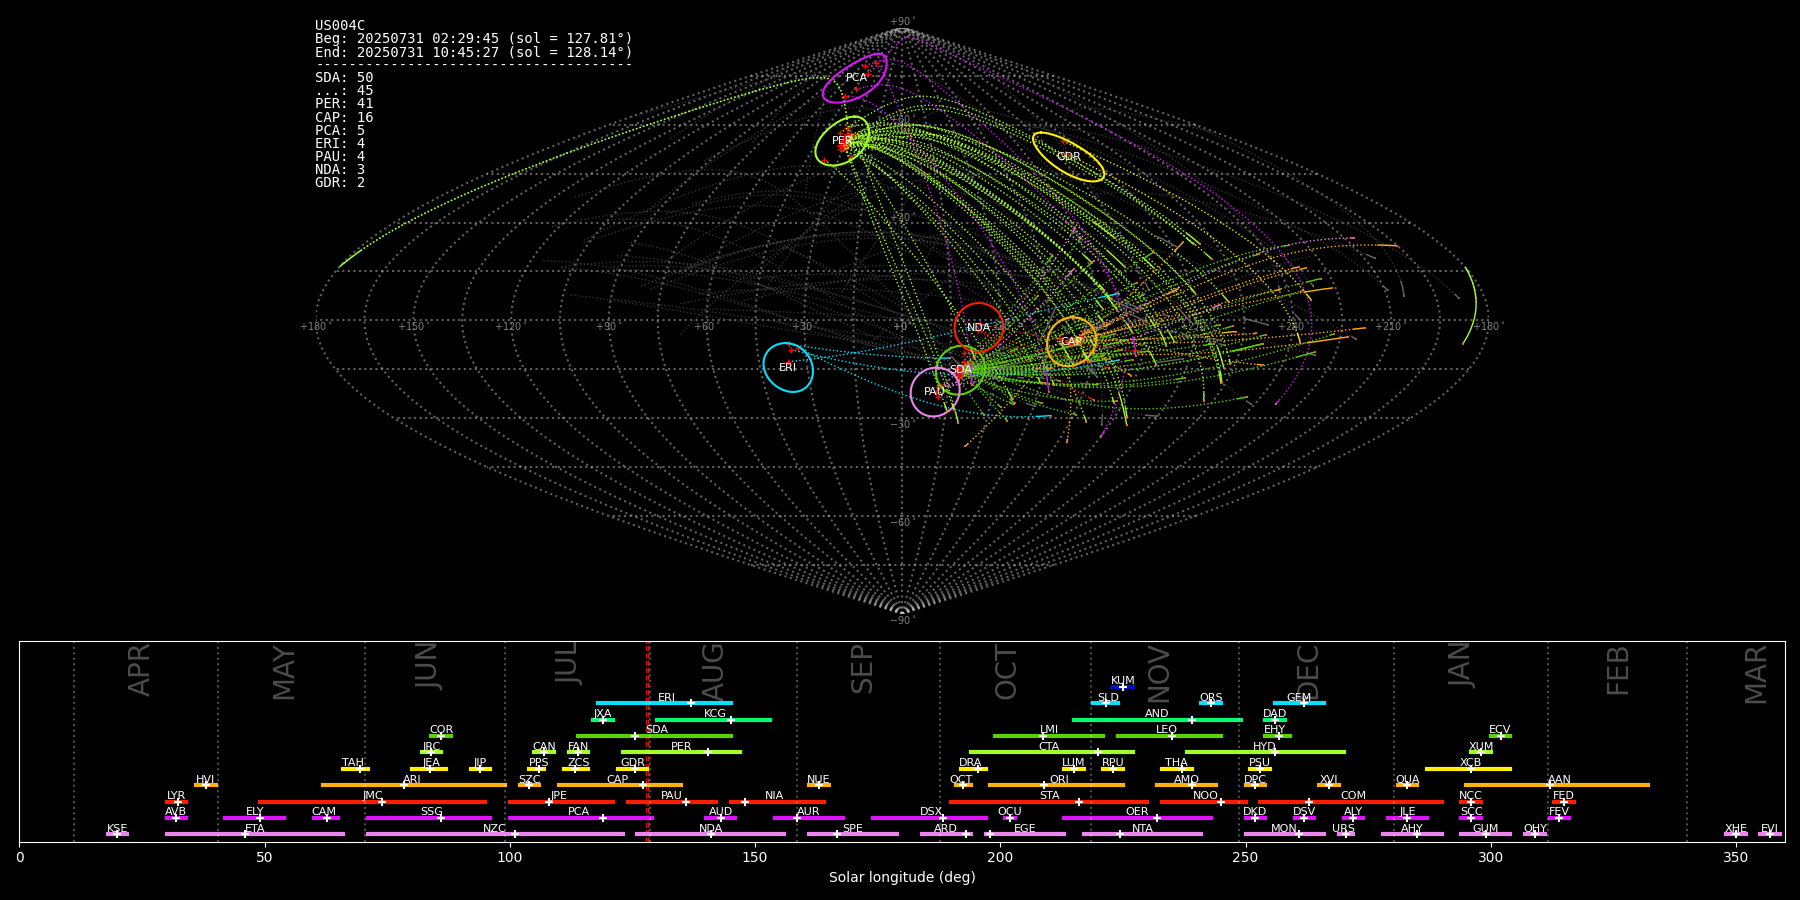Click the PCA purple bar in timeline
The image size is (1800, 900).
(x=580, y=818)
